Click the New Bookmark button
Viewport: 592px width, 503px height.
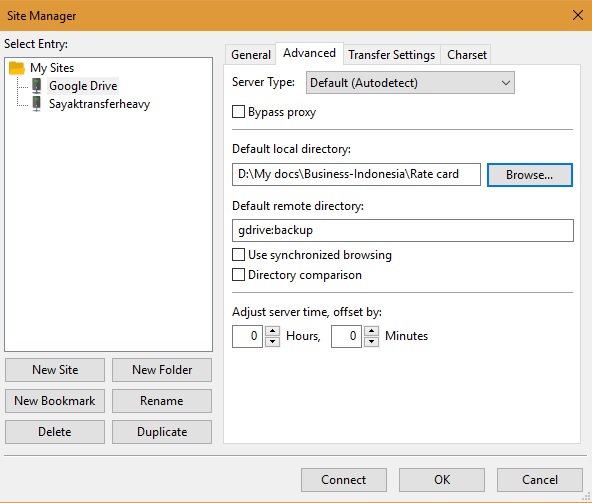tap(55, 401)
